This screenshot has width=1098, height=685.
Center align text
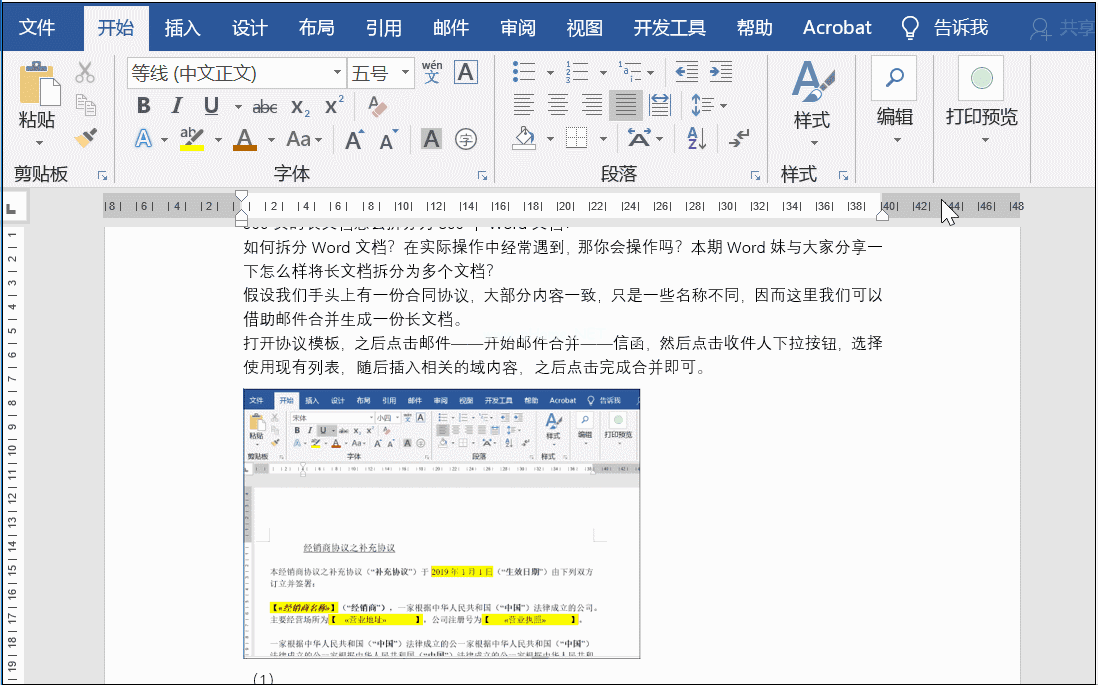pos(557,105)
